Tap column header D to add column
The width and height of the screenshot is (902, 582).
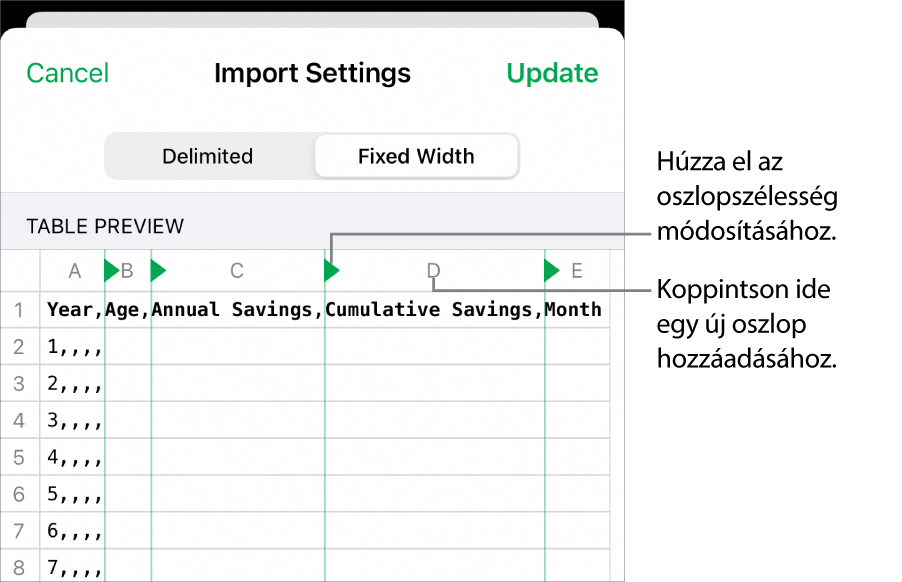pos(433,270)
